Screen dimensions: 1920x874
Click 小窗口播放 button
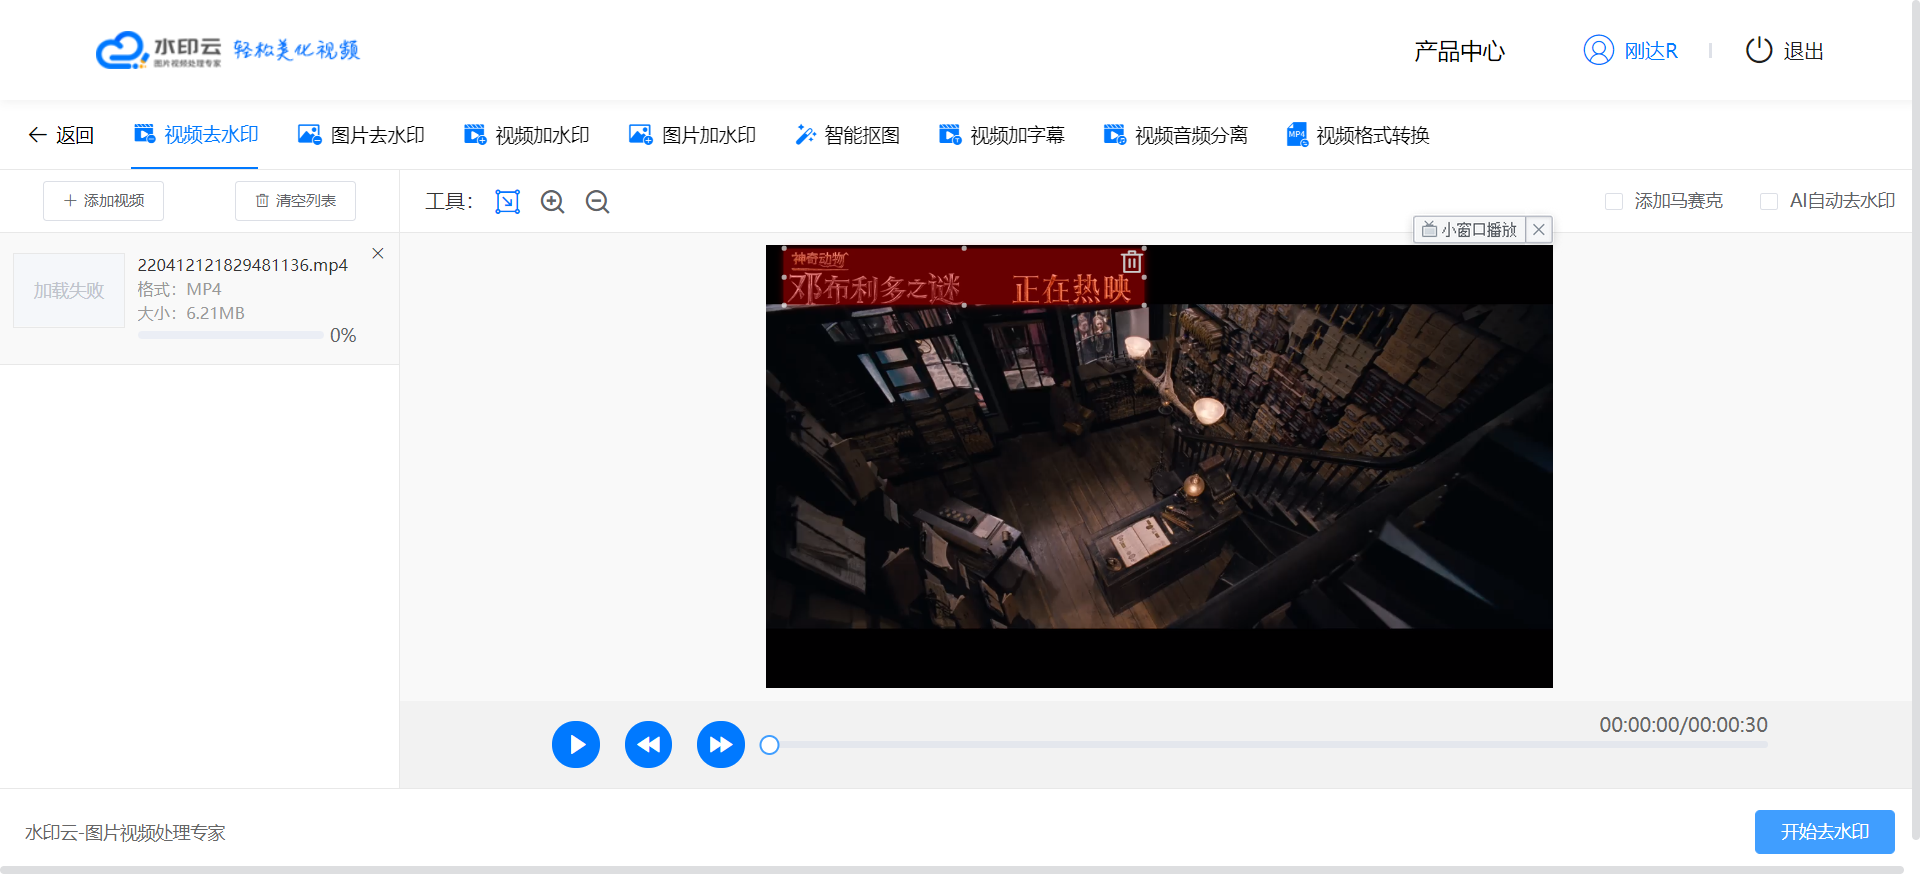(x=1469, y=230)
